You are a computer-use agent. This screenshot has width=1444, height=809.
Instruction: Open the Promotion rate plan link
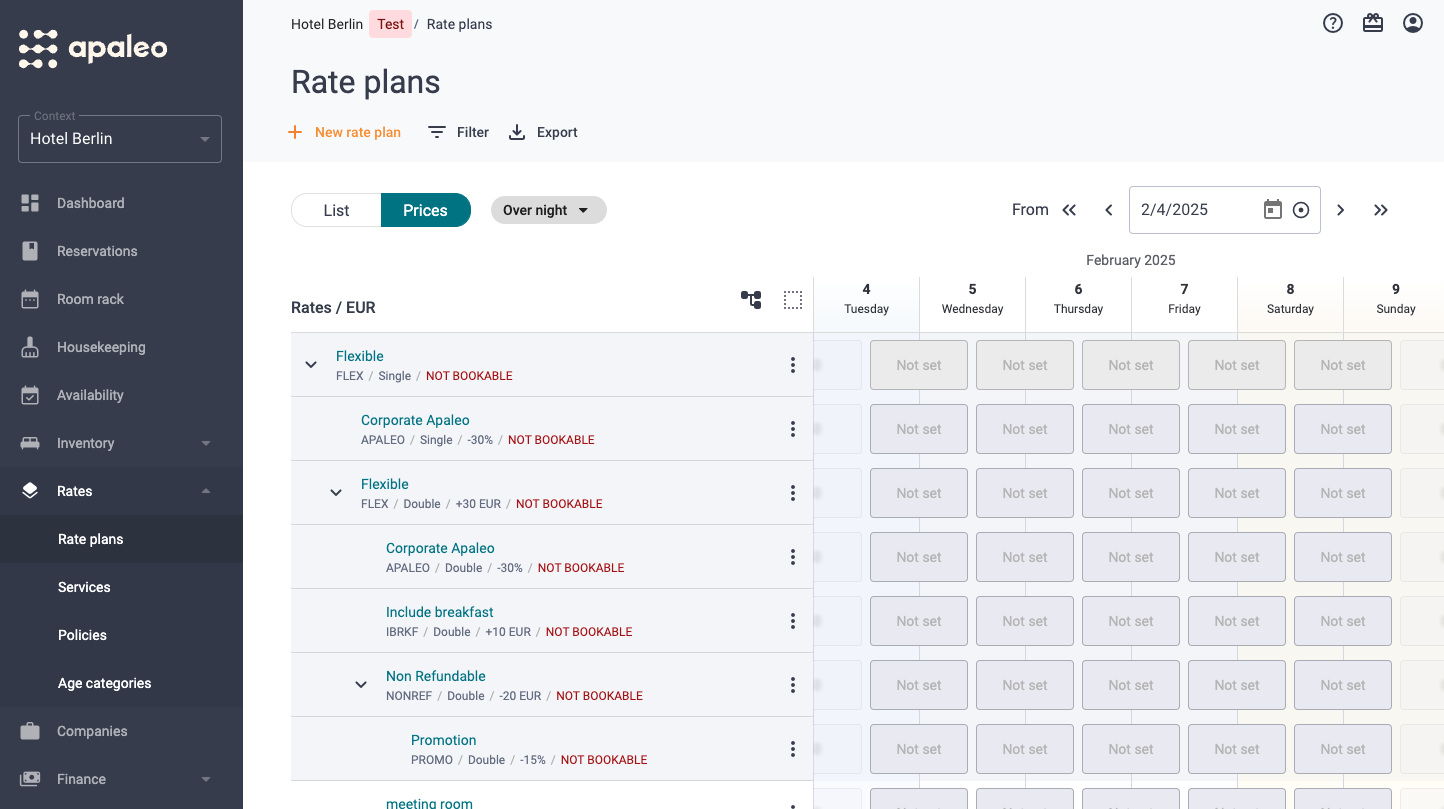tap(443, 740)
